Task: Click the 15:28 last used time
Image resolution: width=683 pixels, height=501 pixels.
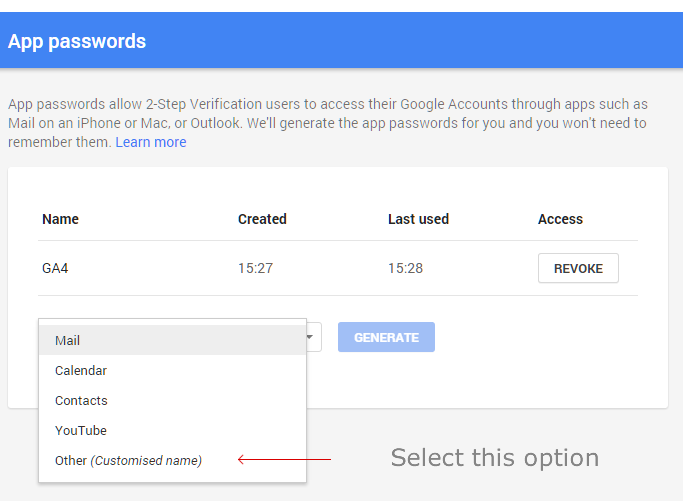Action: (406, 268)
